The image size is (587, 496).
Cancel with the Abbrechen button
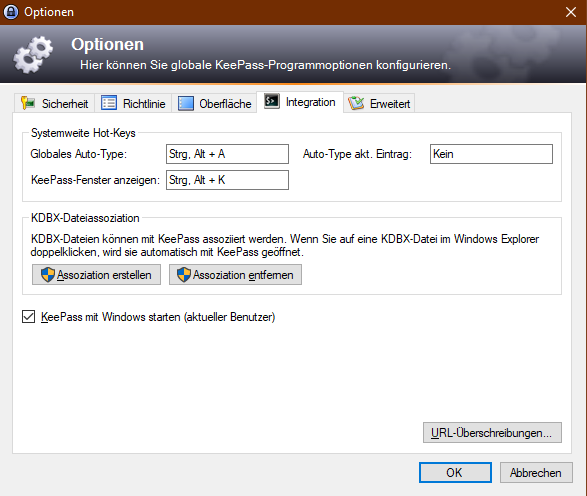536,472
